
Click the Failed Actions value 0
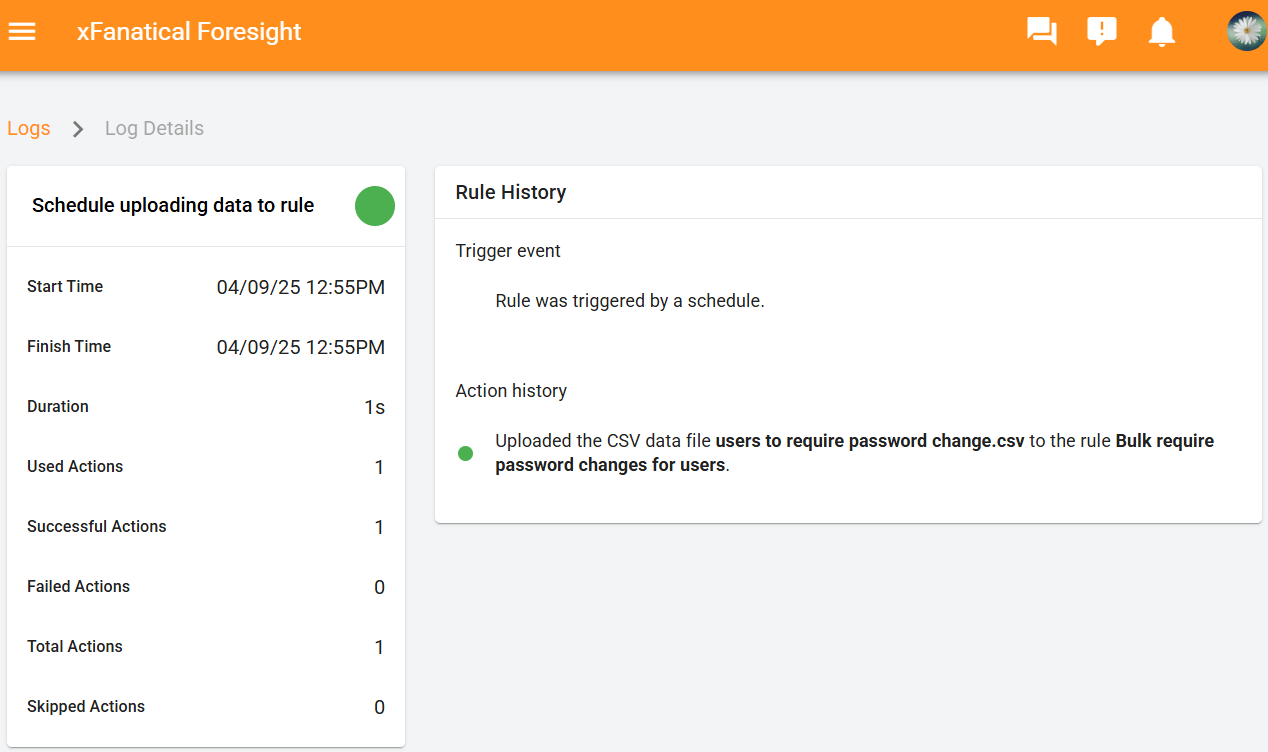[379, 588]
